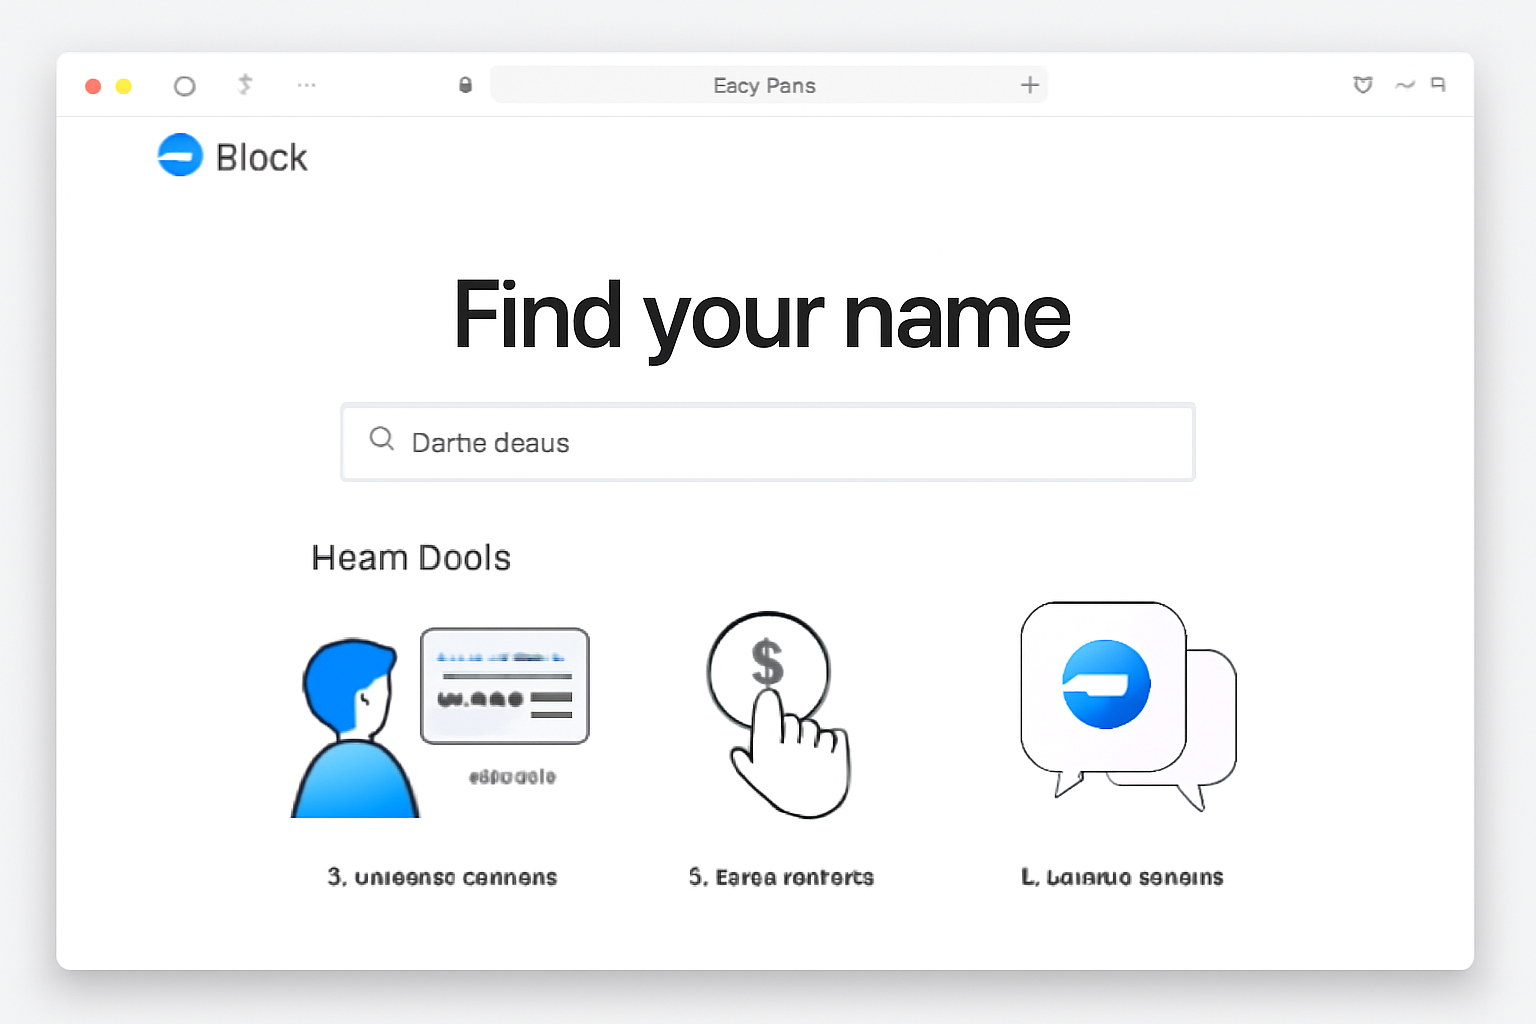The height and width of the screenshot is (1024, 1536).
Task: Click the magnifying glass search icon
Action: [381, 440]
